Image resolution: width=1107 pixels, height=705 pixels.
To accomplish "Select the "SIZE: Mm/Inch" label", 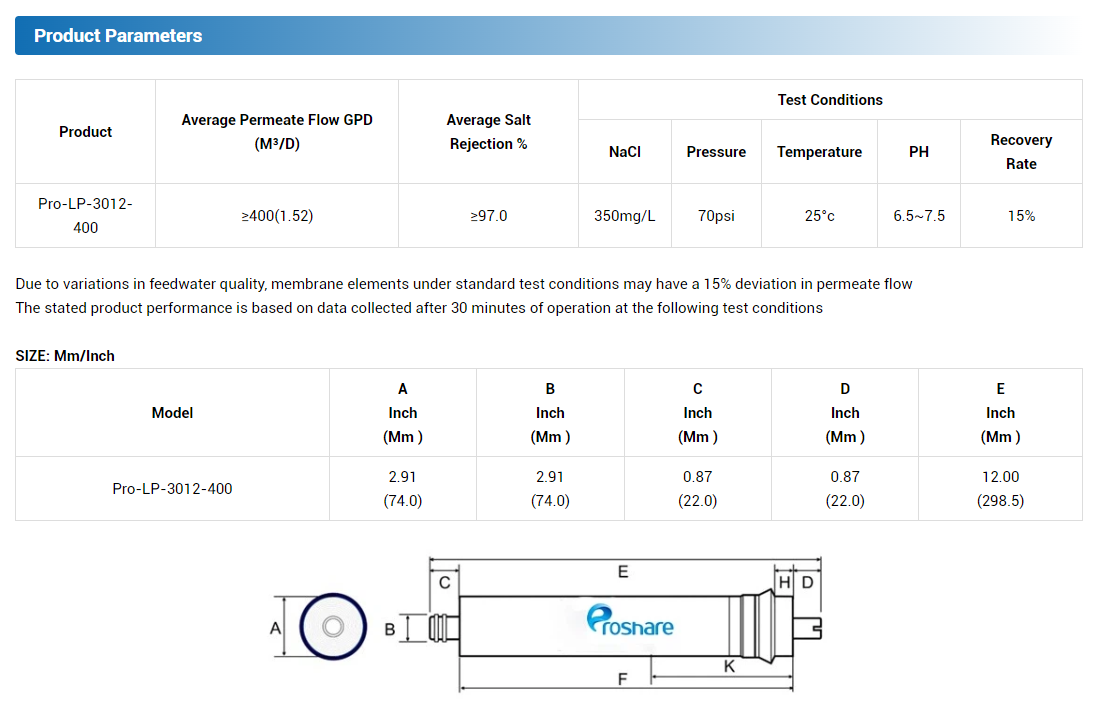I will (65, 356).
